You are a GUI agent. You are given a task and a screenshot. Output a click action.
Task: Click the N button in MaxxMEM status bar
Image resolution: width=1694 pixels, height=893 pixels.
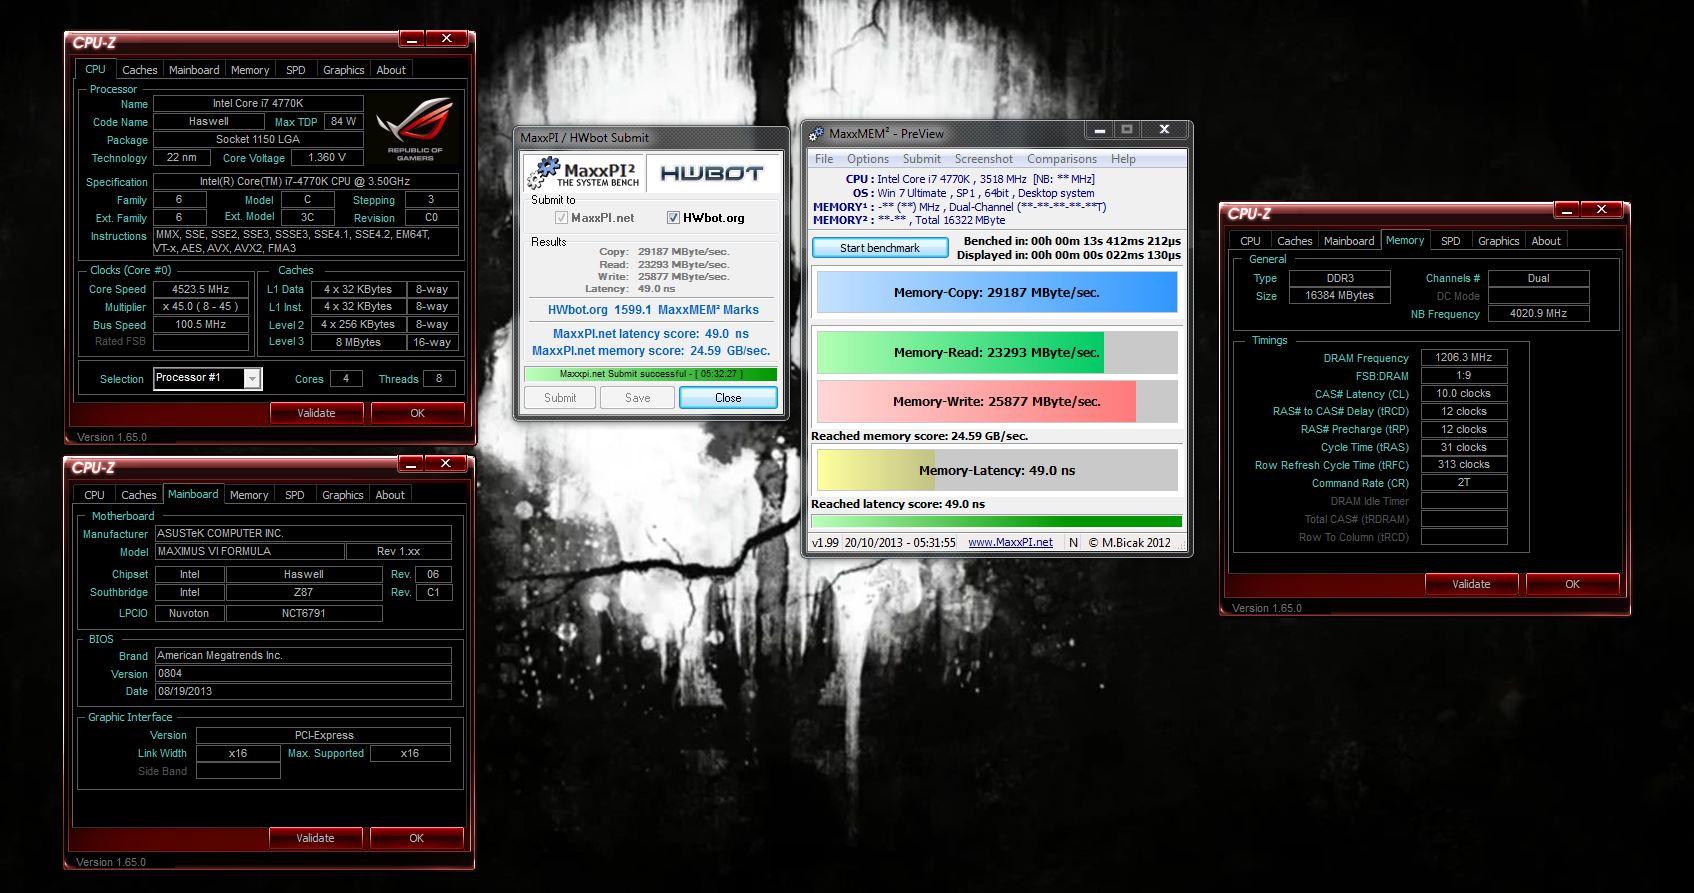(1073, 542)
